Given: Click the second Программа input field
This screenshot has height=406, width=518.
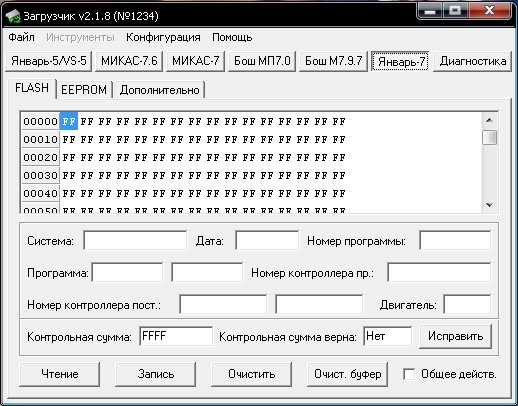Looking at the screenshot, I should pos(207,272).
